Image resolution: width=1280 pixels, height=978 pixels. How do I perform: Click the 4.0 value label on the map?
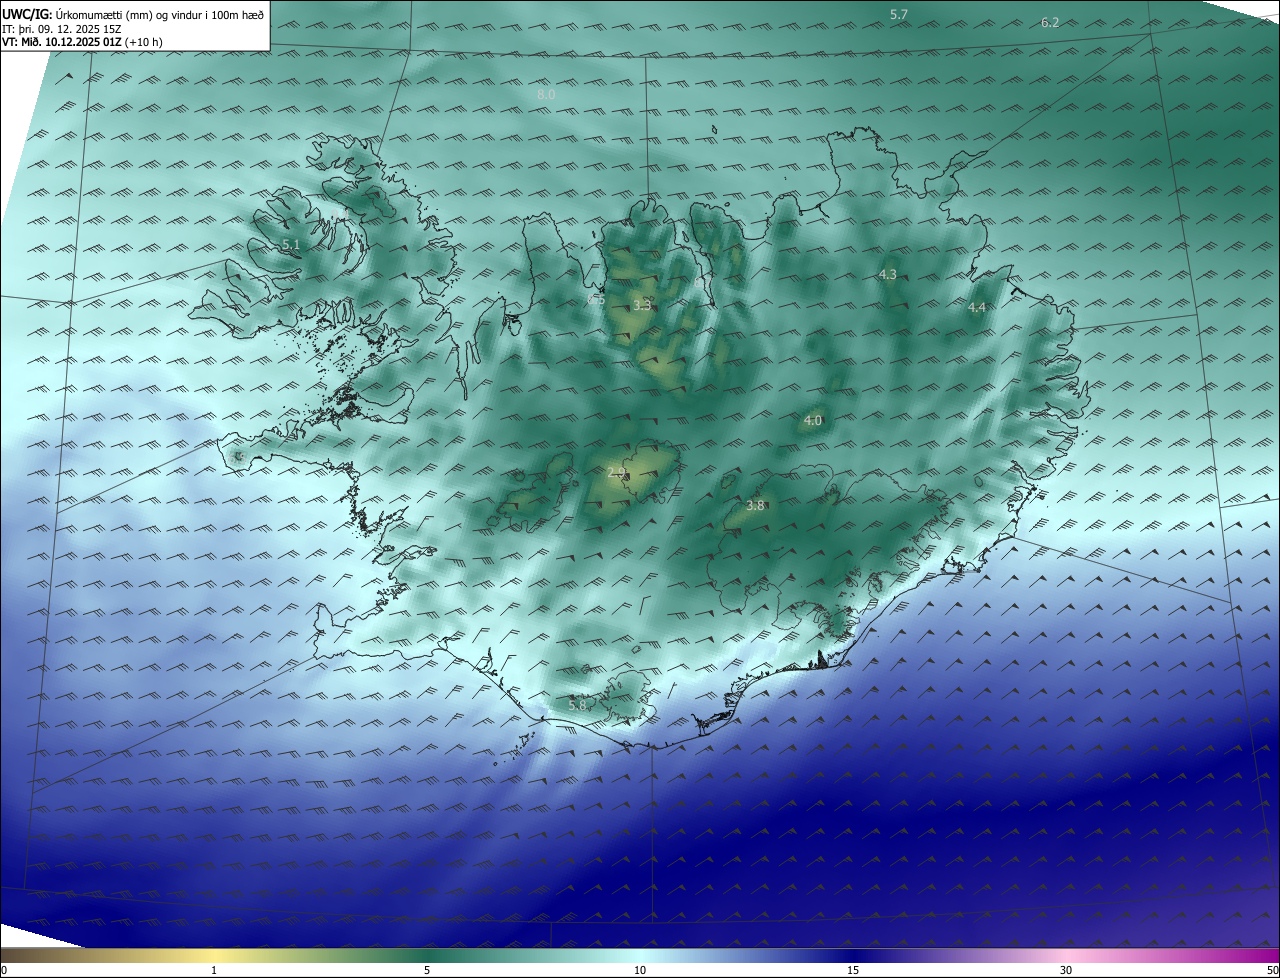point(813,421)
